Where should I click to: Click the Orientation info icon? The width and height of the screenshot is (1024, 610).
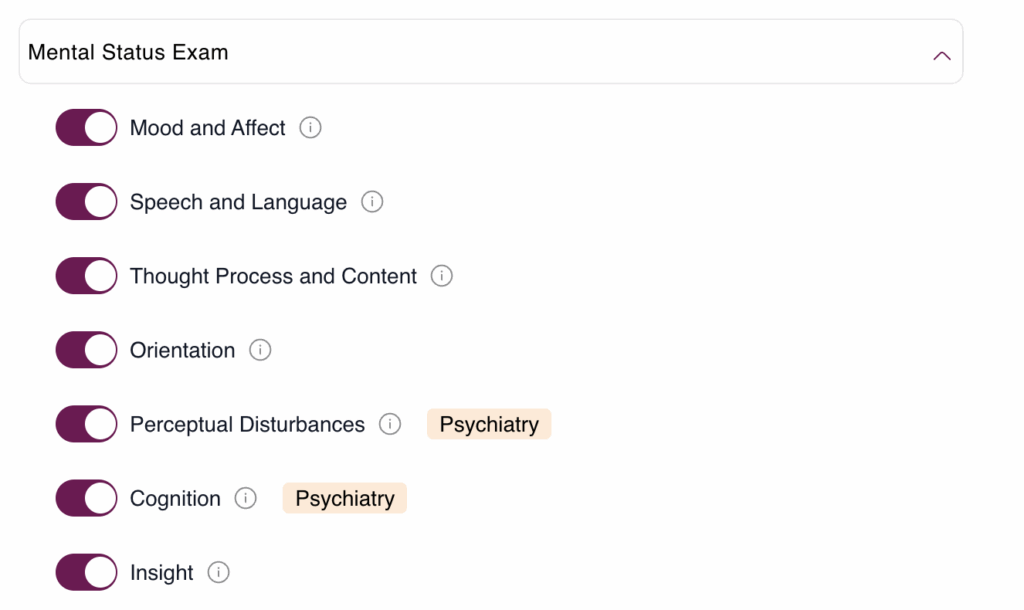[x=260, y=350]
